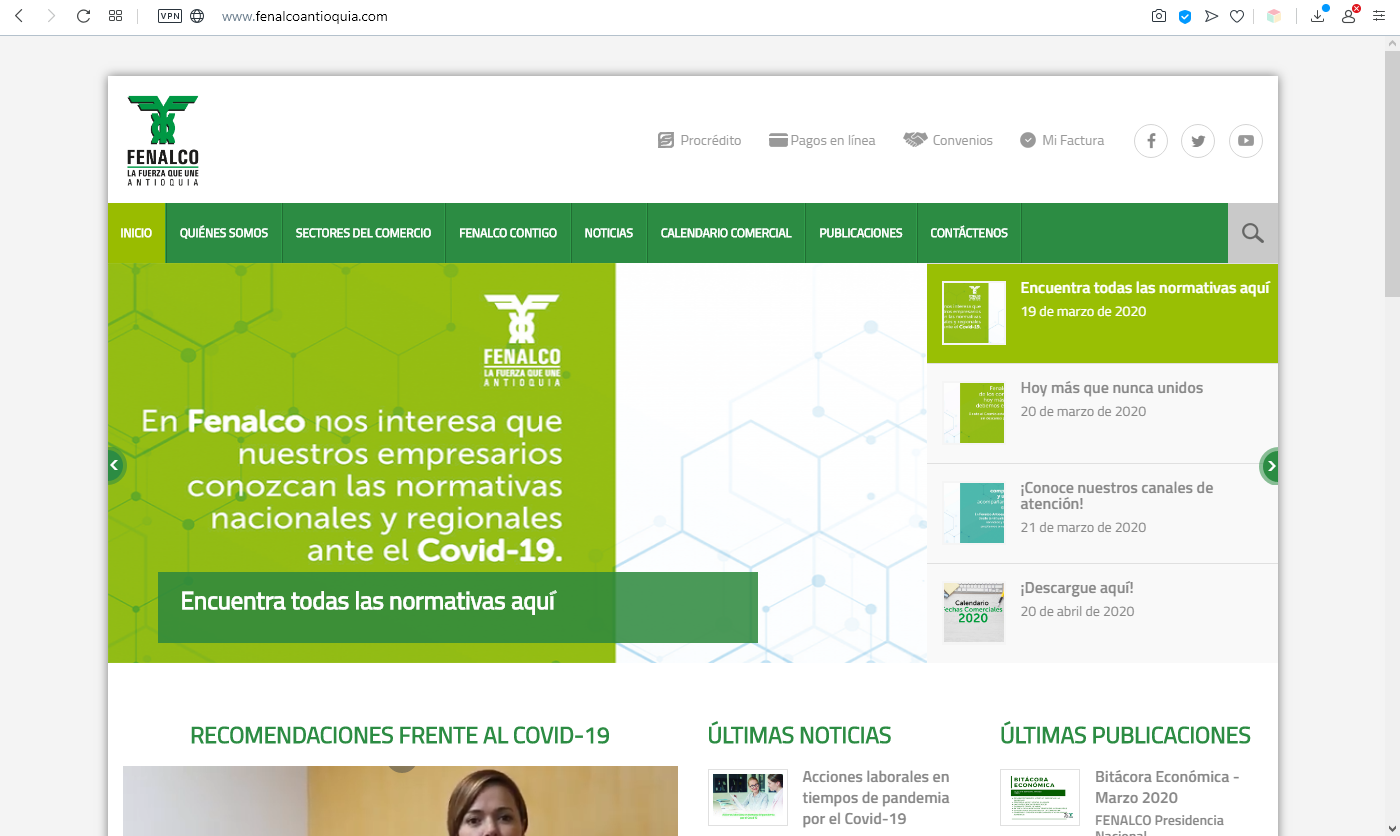This screenshot has height=836, width=1400.
Task: Click the magnifier search icon in navbar
Action: [1252, 234]
